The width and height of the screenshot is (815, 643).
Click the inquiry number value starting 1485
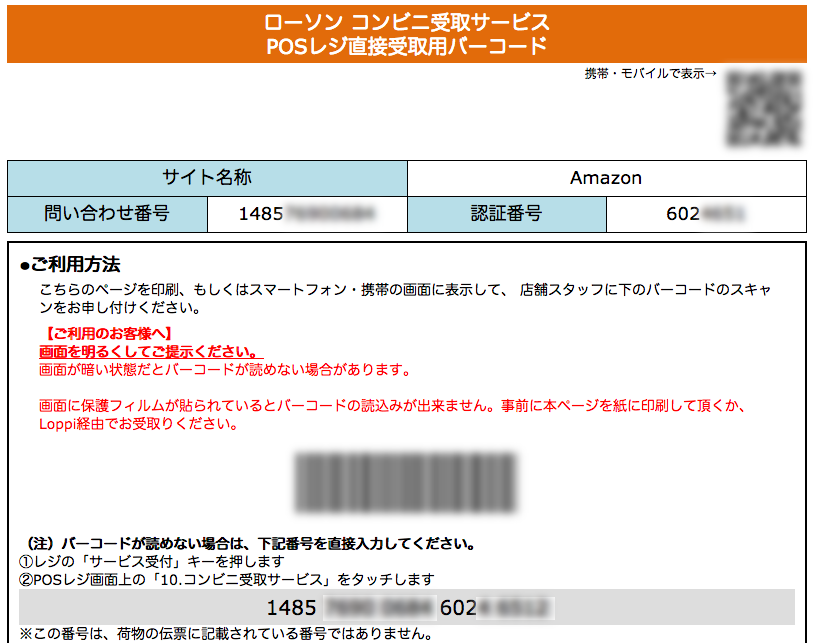pyautogui.click(x=307, y=214)
